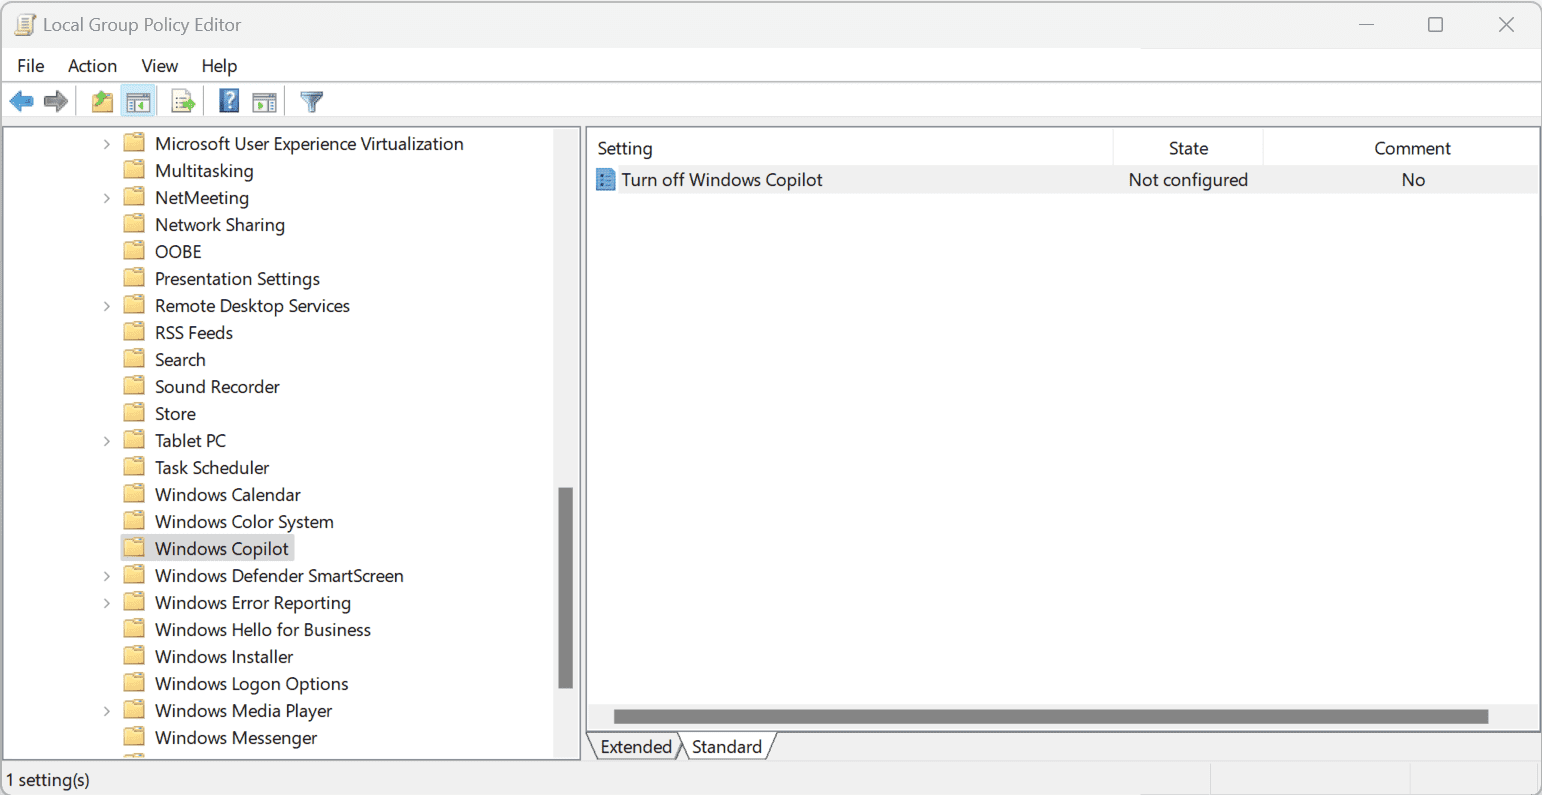Toggle the Show/Hide Console Tree icon
This screenshot has width=1542, height=795.
click(138, 101)
